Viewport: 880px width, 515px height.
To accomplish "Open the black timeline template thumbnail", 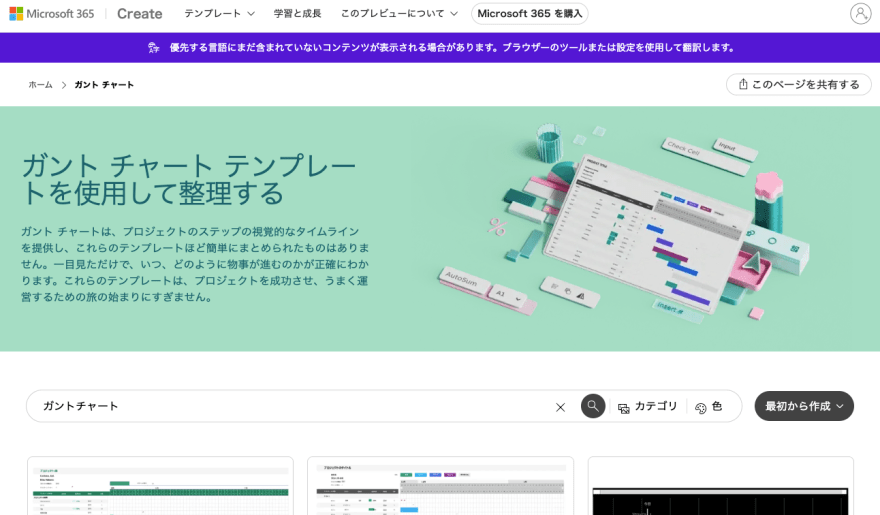I will click(x=721, y=486).
